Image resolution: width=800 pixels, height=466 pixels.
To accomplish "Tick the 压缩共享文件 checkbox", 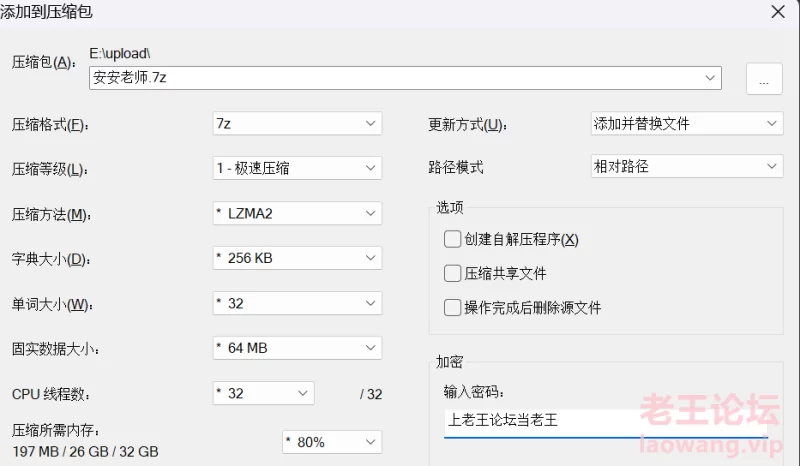I will [x=453, y=273].
